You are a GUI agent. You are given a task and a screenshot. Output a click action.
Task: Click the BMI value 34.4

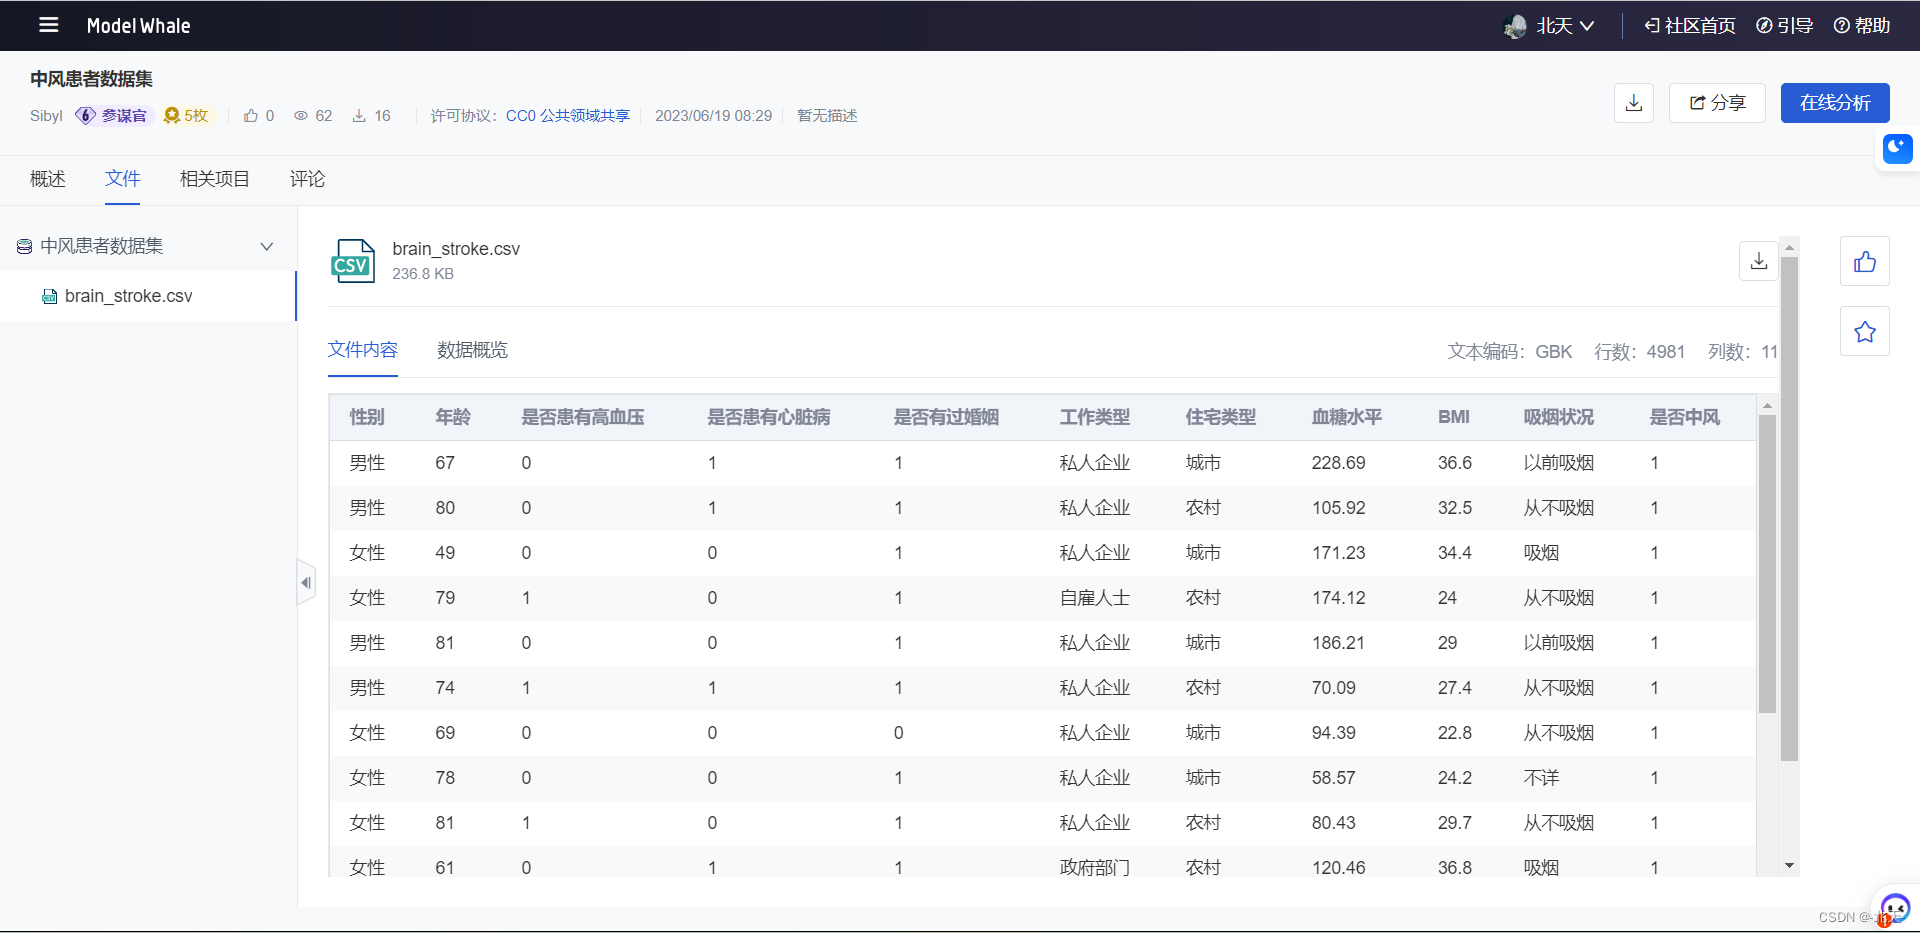click(x=1455, y=553)
